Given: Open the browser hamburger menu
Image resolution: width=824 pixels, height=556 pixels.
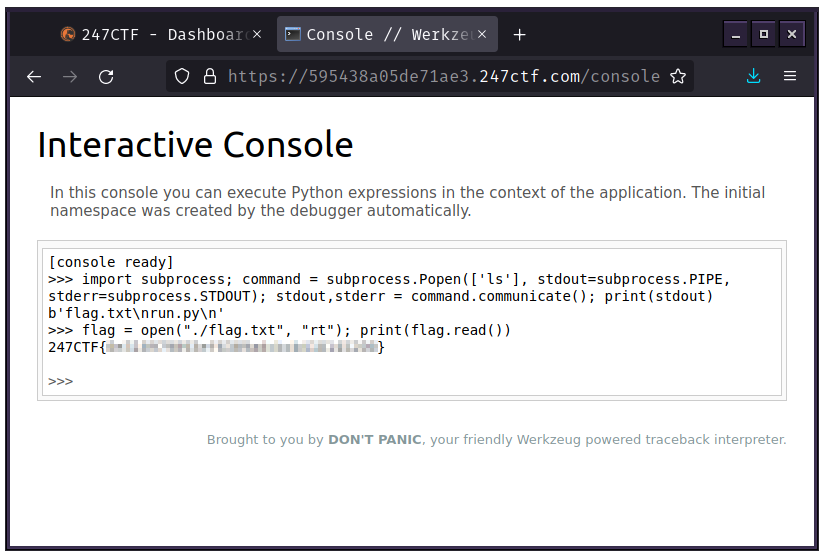Looking at the screenshot, I should (790, 76).
